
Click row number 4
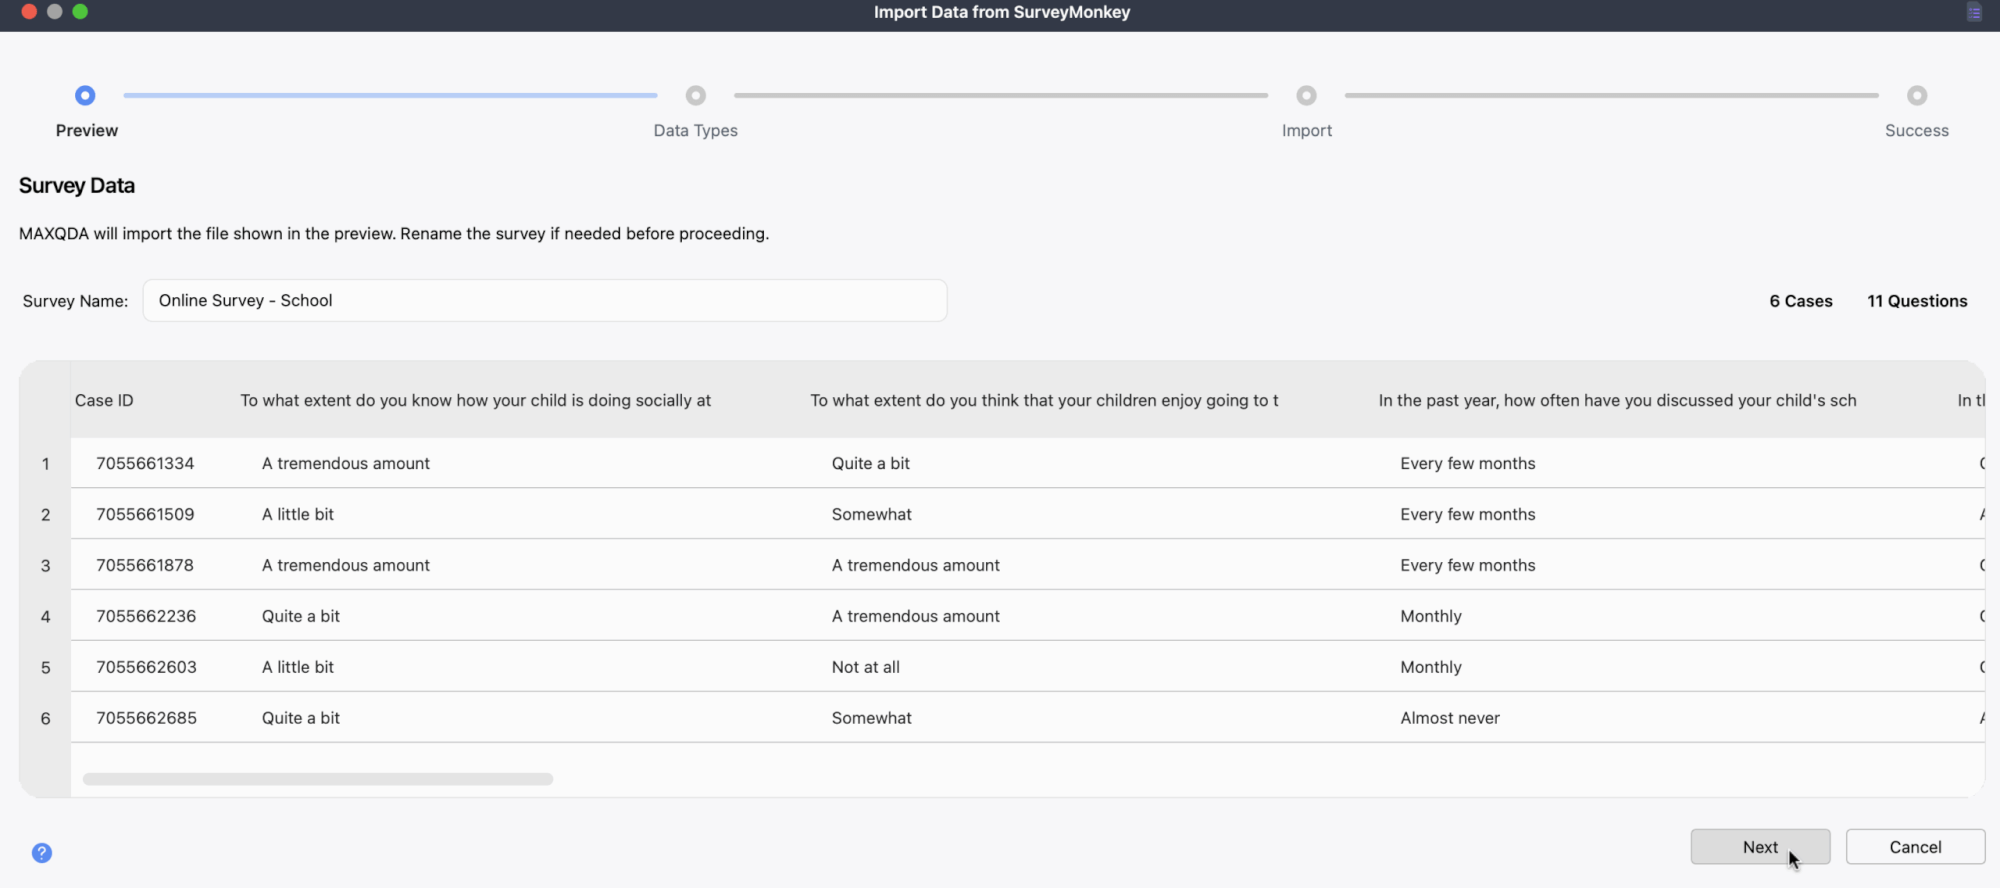pyautogui.click(x=45, y=616)
